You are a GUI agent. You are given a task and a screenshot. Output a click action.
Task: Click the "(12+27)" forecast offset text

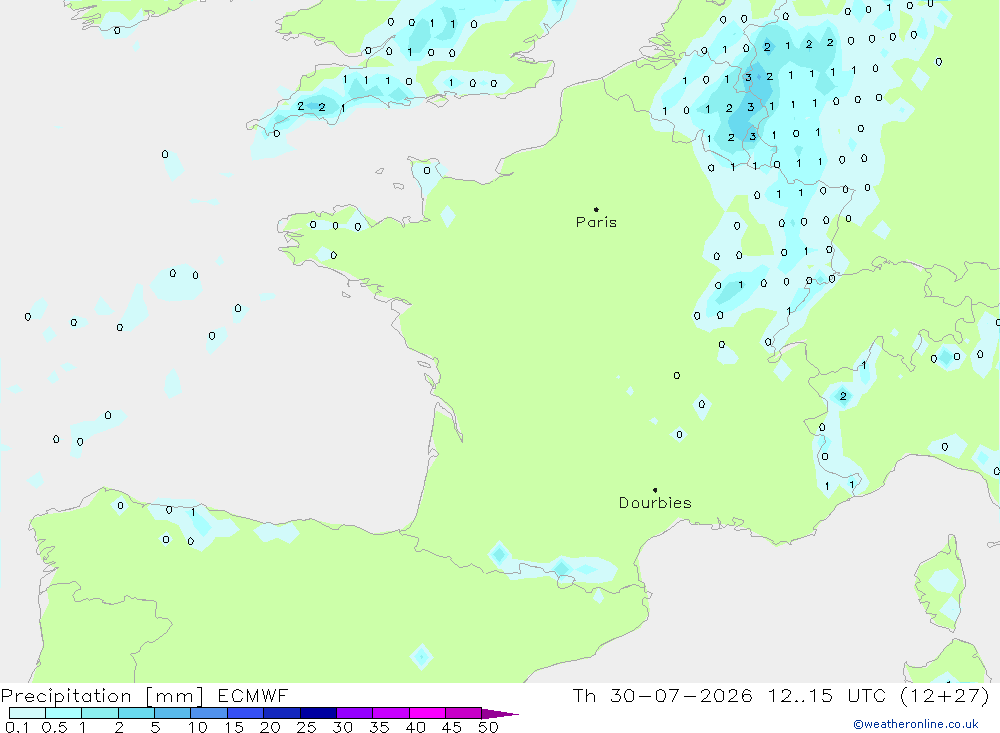(945, 696)
